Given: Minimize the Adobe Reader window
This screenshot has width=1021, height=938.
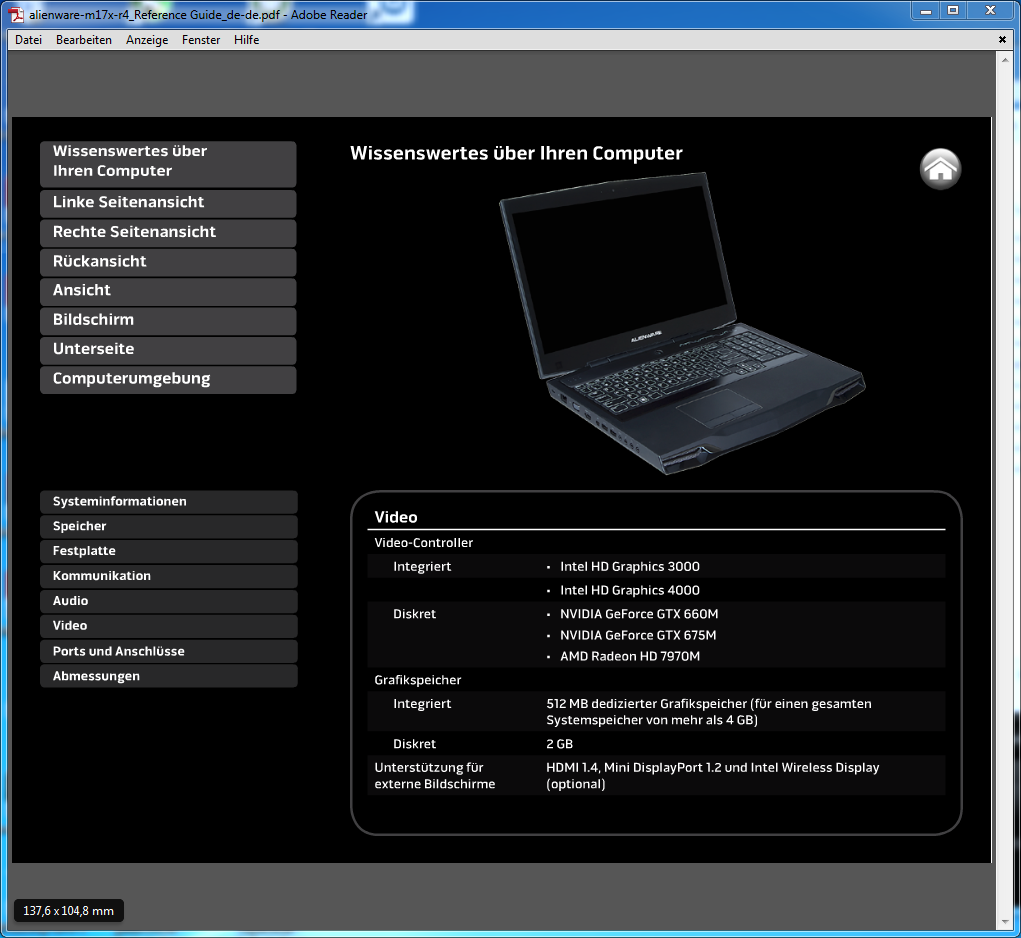Looking at the screenshot, I should coord(925,11).
